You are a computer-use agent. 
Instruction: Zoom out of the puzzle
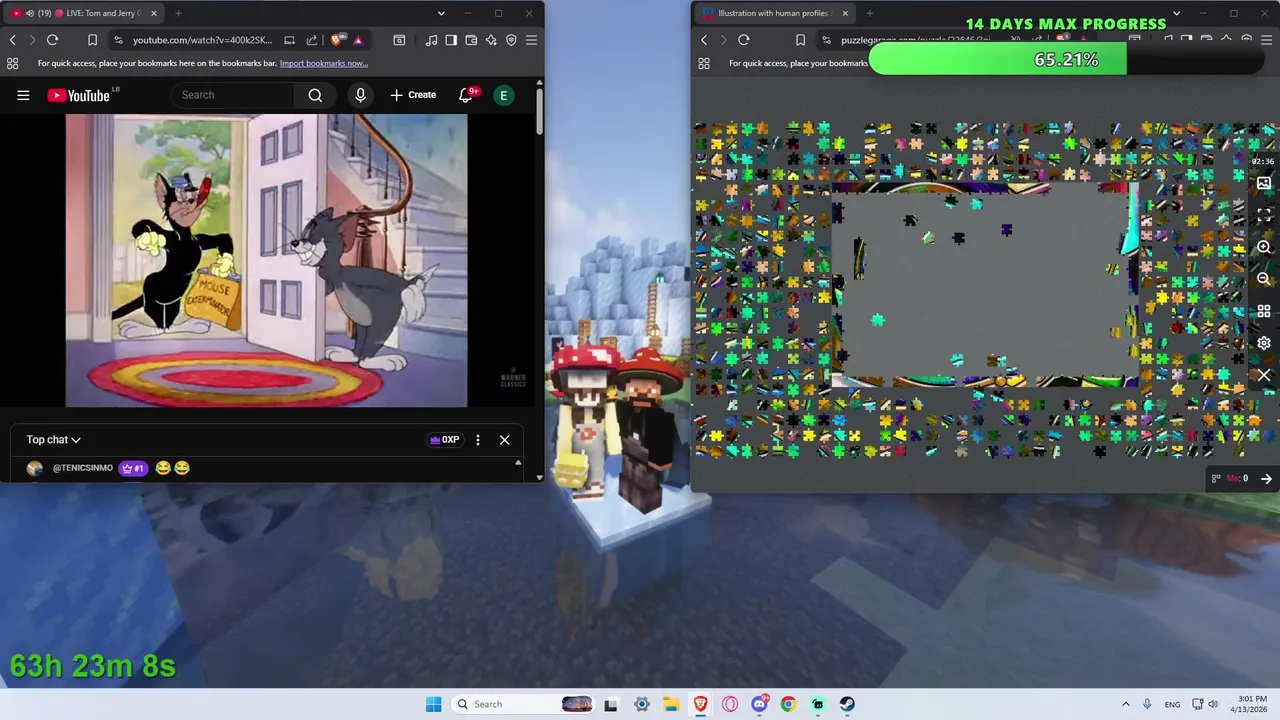coord(1264,279)
